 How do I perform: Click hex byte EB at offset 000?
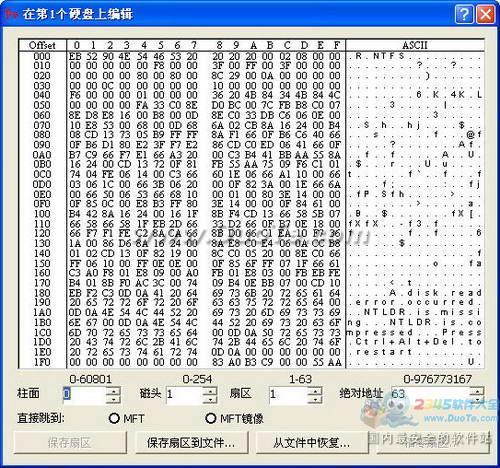point(75,56)
